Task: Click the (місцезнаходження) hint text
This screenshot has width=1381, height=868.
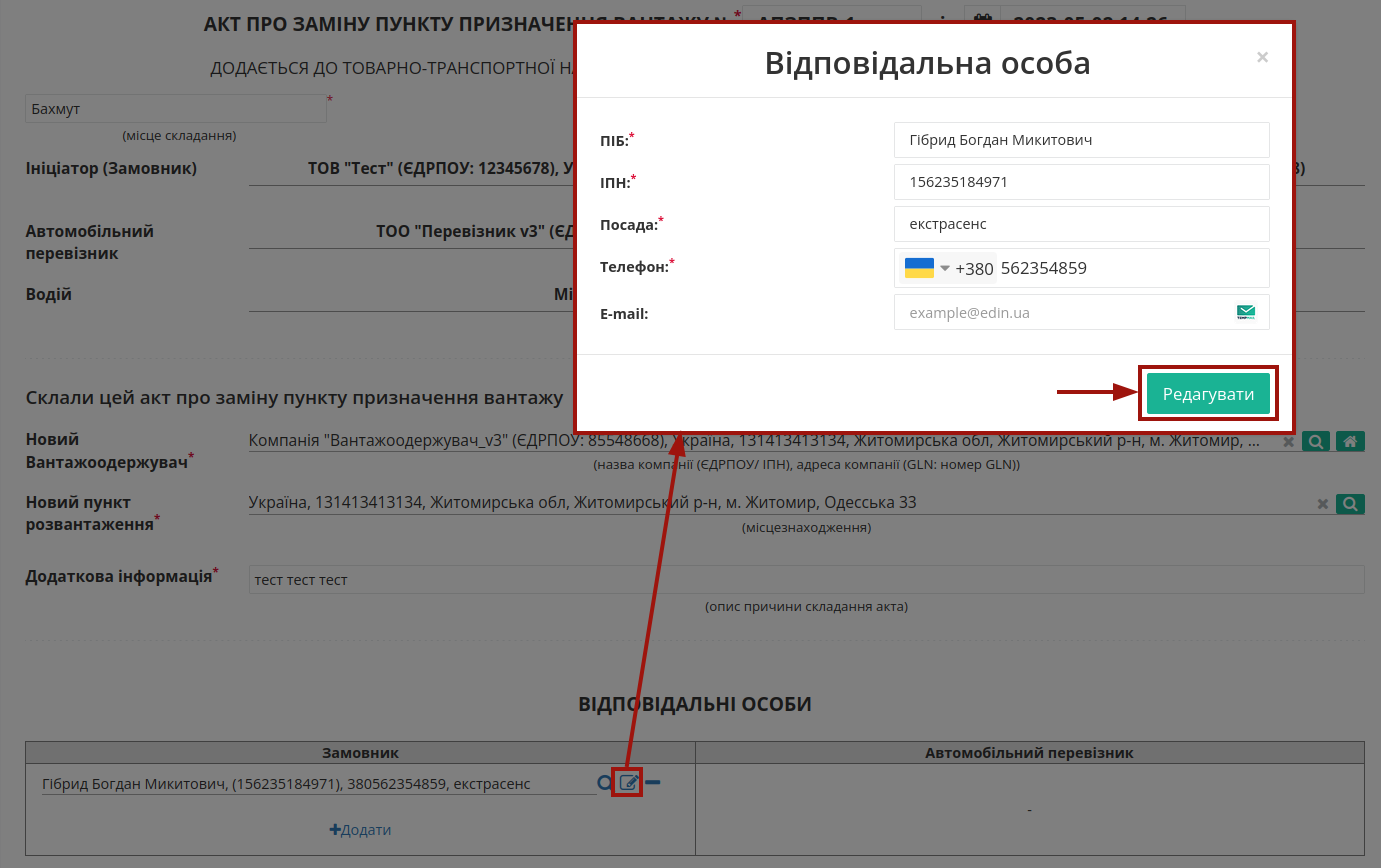Action: 806,527
